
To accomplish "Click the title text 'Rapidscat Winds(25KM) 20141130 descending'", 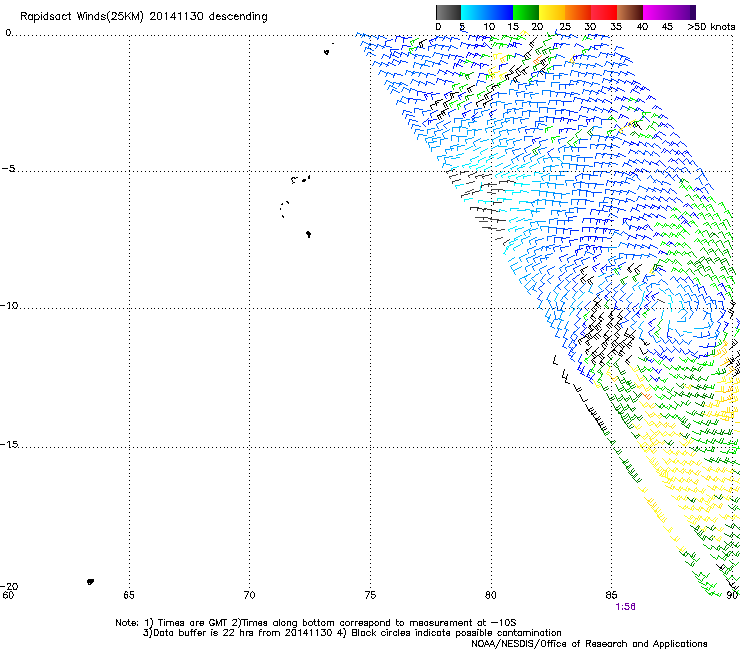I will pyautogui.click(x=143, y=17).
